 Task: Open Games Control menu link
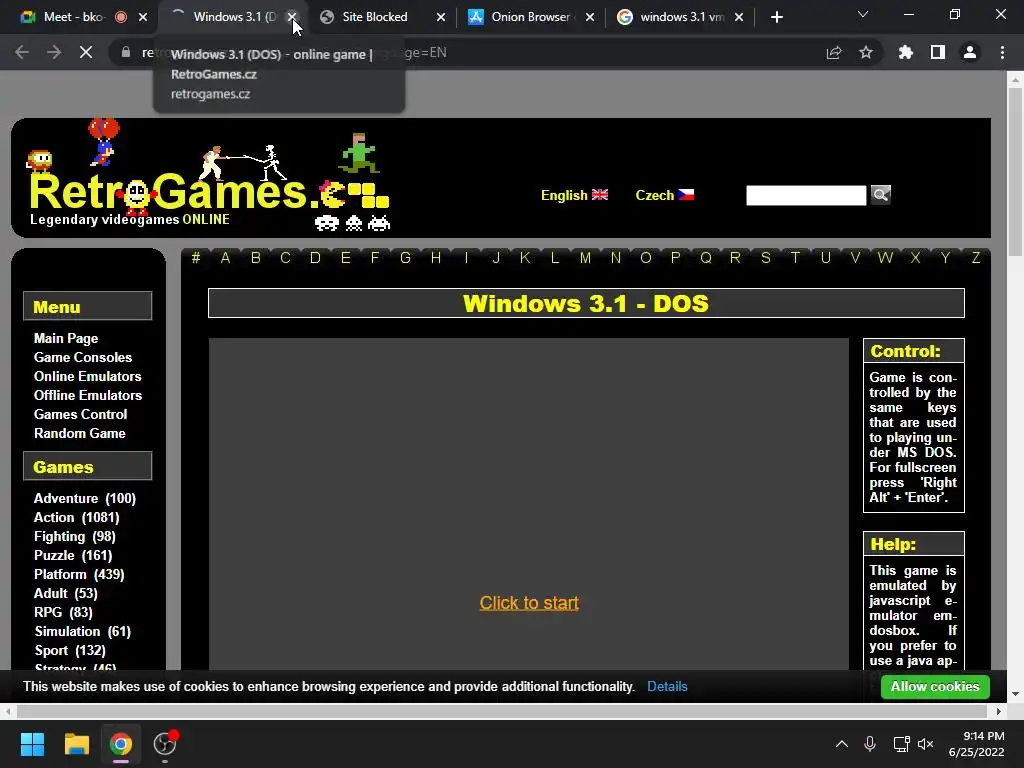(x=80, y=414)
